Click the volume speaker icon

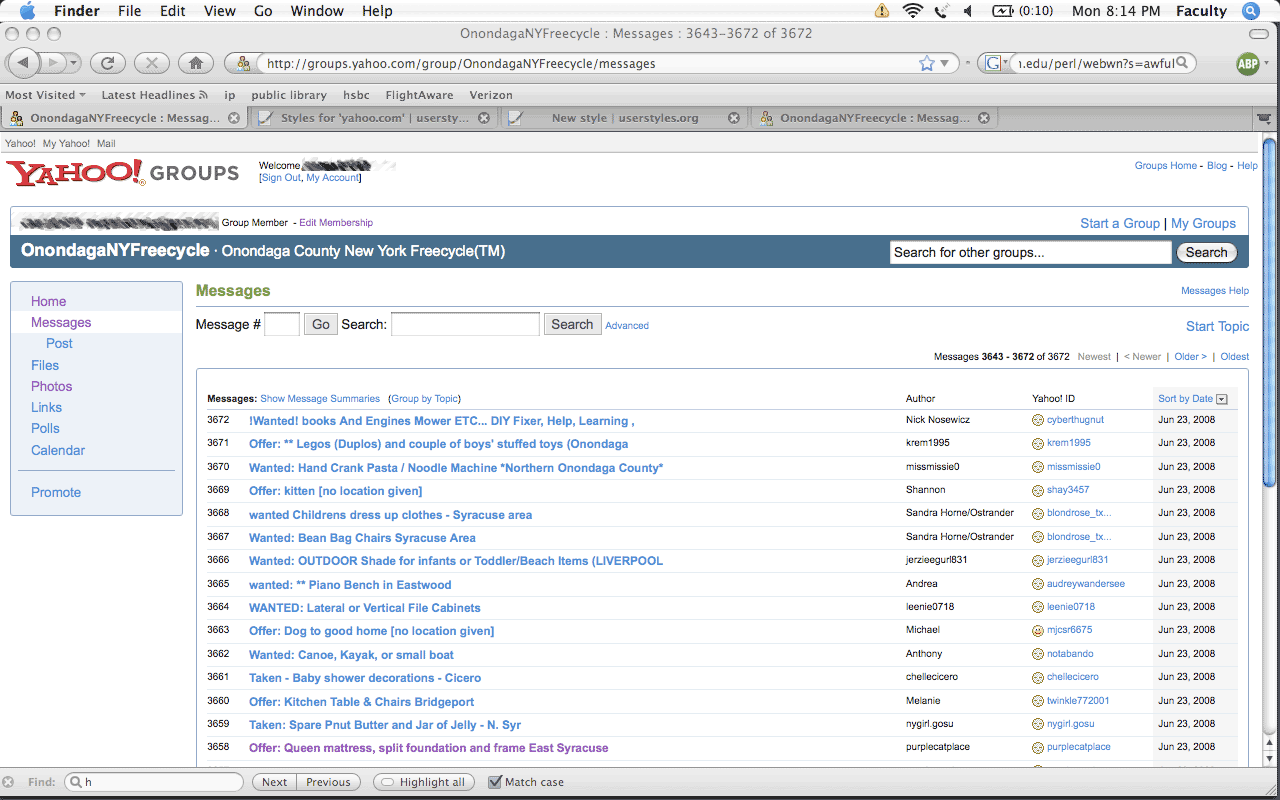(x=968, y=11)
